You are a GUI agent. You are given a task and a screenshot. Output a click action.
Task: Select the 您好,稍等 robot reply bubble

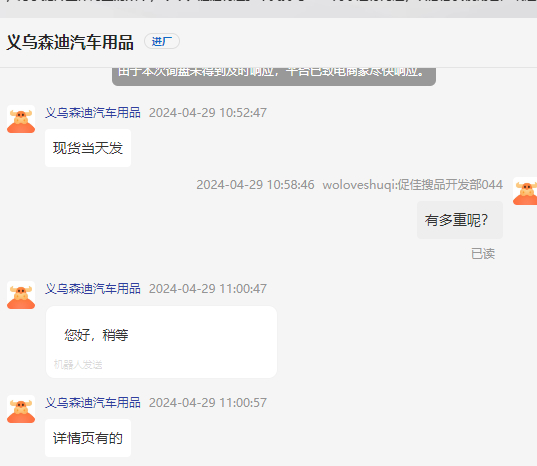coord(161,342)
